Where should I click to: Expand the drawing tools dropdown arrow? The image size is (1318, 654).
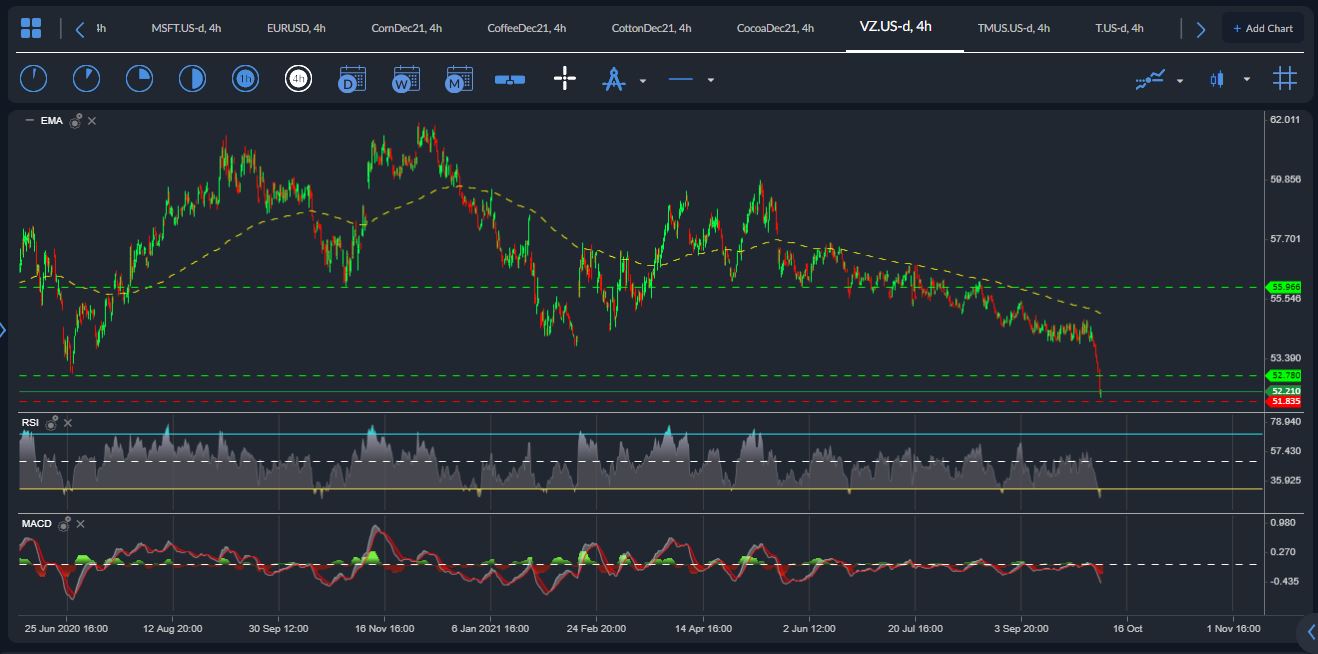point(643,80)
